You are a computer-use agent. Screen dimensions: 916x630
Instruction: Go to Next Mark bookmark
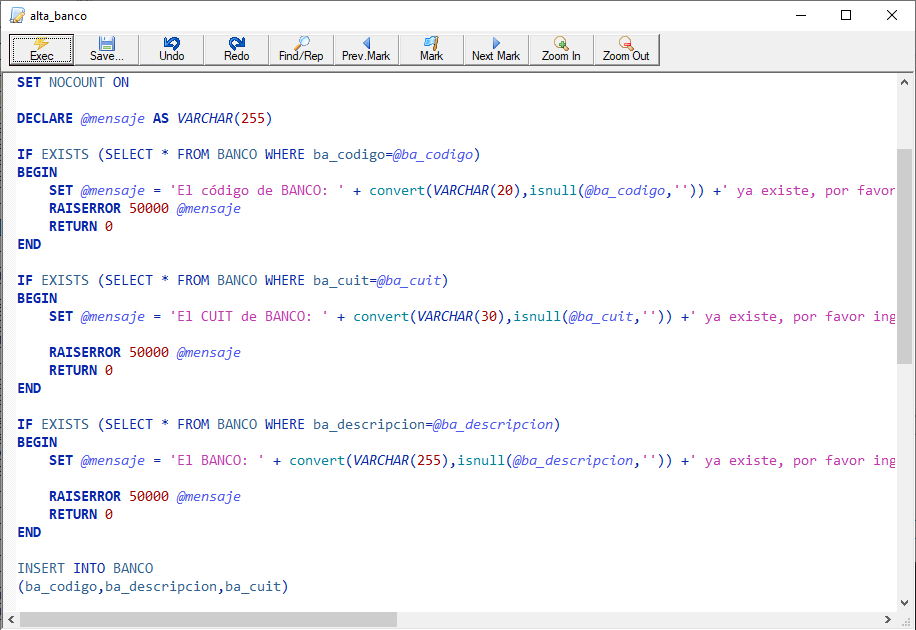coord(496,49)
